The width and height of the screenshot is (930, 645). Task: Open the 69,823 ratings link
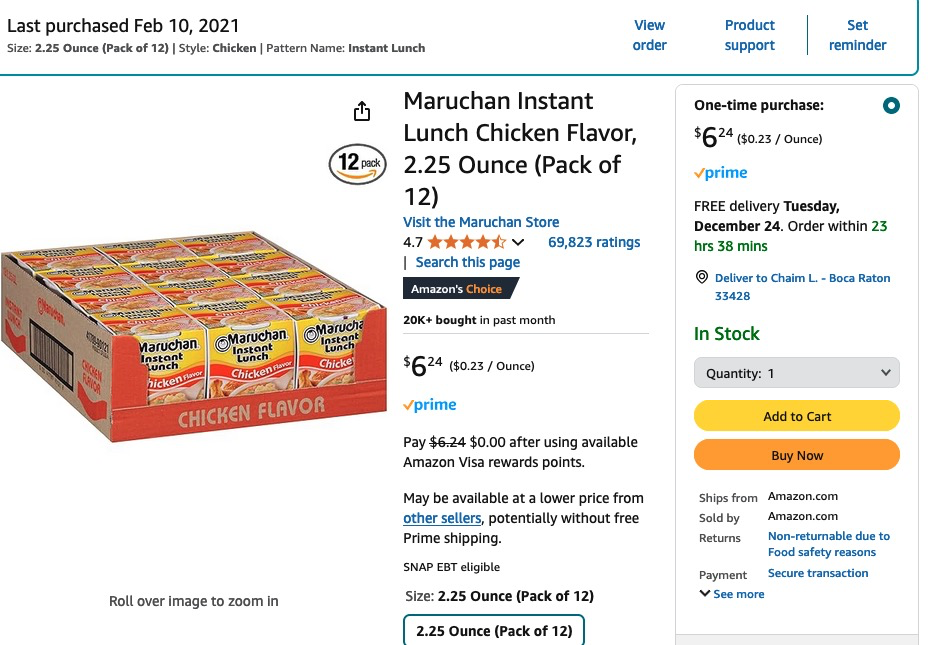[x=594, y=242]
